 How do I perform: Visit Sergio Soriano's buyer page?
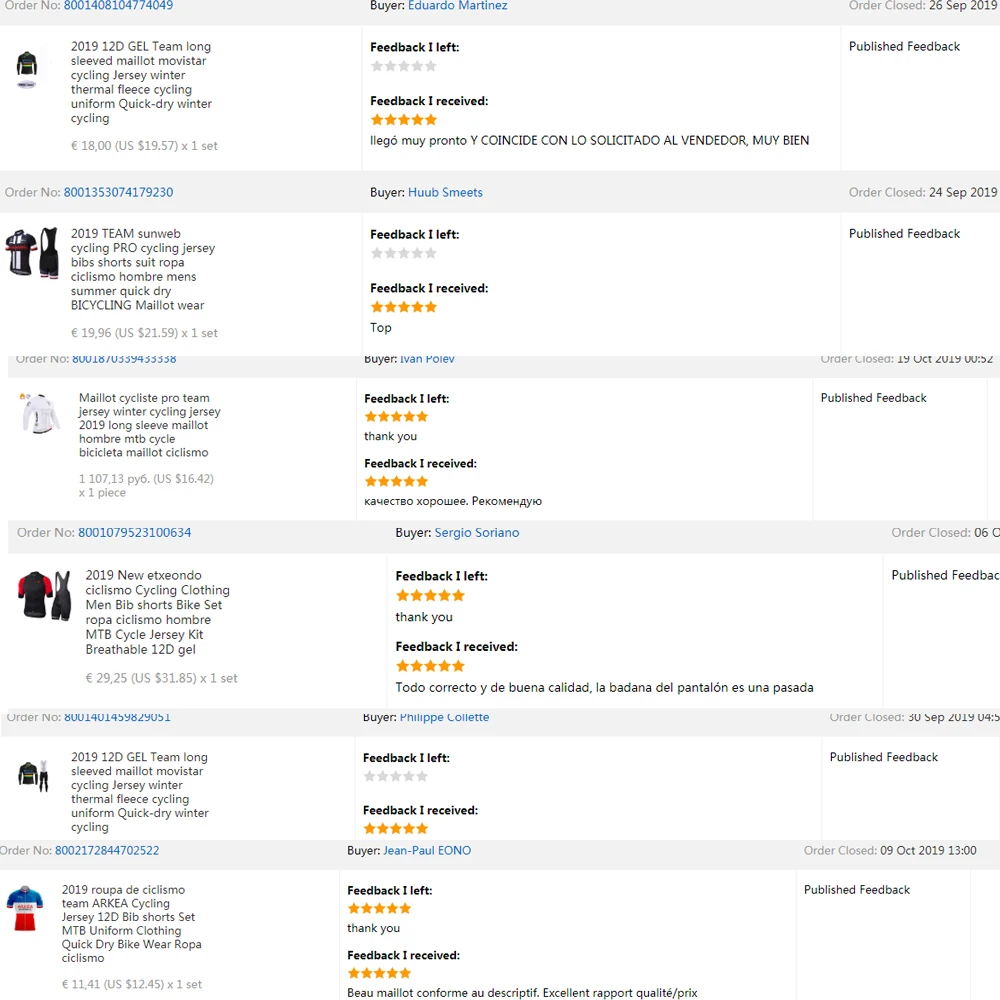point(477,533)
